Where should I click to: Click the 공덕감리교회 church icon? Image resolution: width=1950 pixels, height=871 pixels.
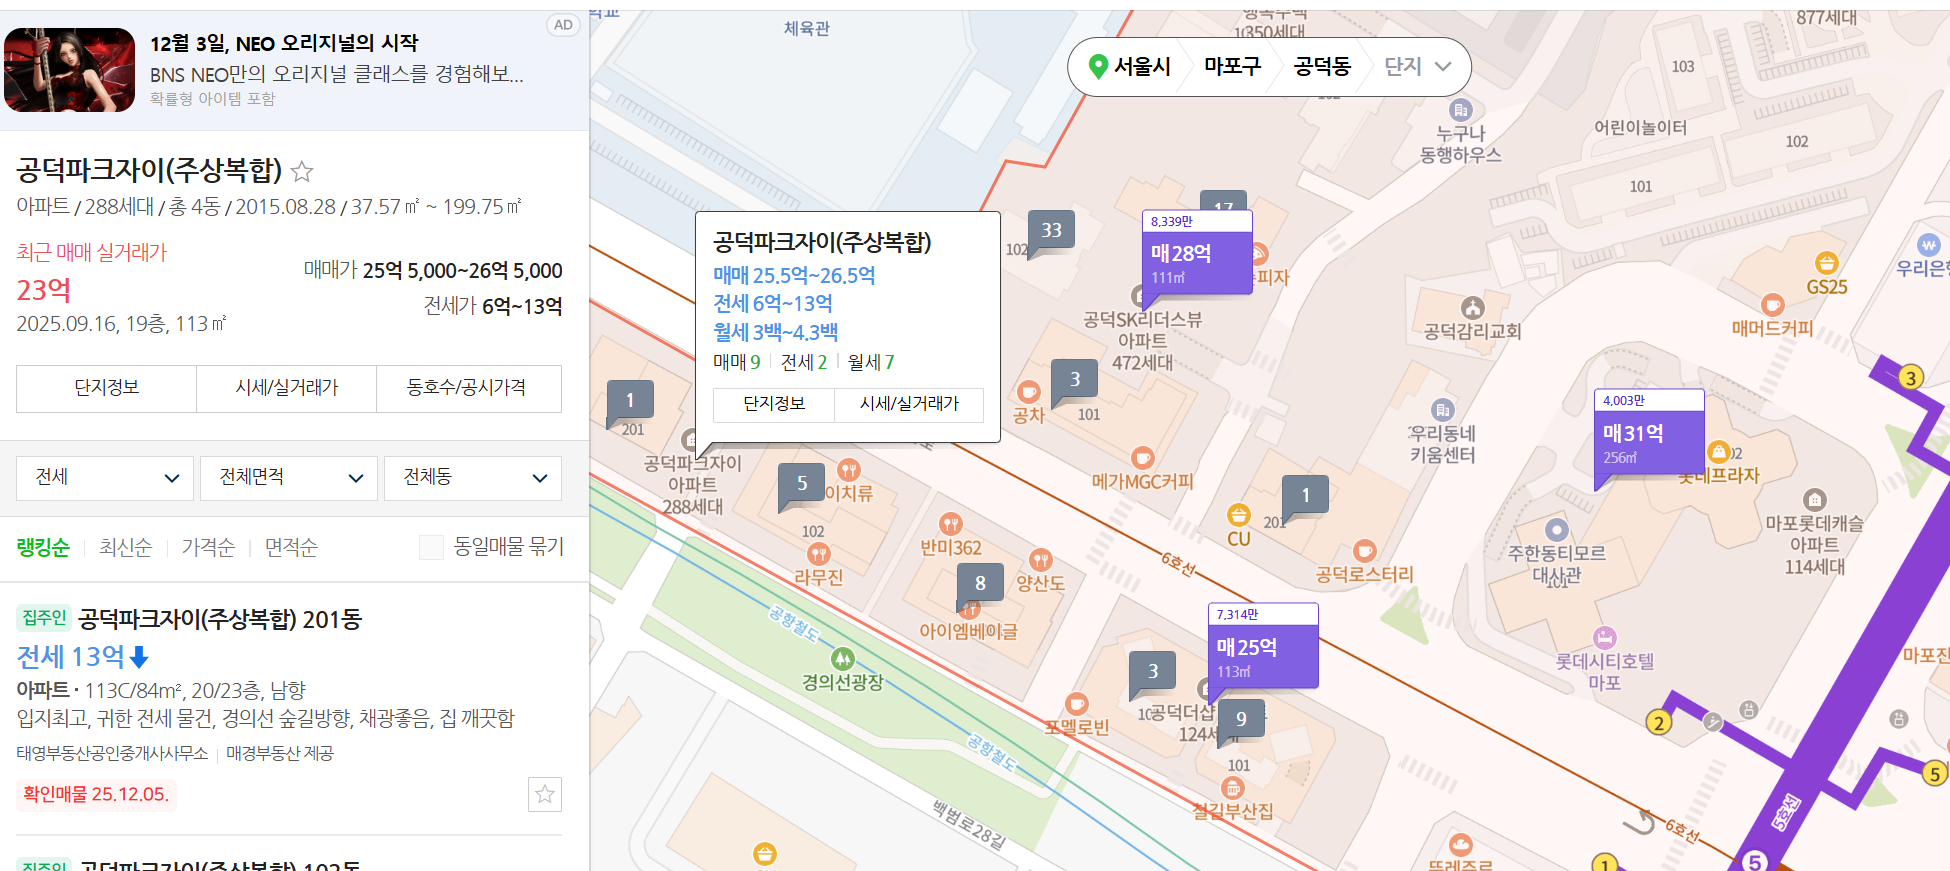pos(1473,307)
